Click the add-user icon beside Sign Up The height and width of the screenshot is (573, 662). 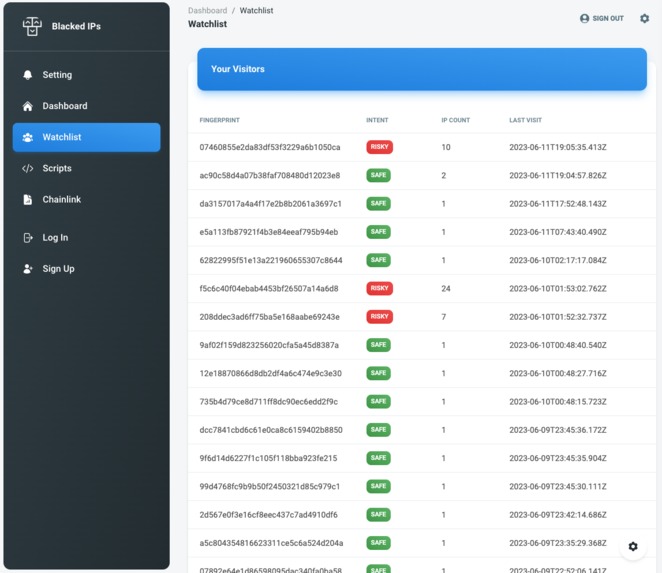click(x=28, y=269)
